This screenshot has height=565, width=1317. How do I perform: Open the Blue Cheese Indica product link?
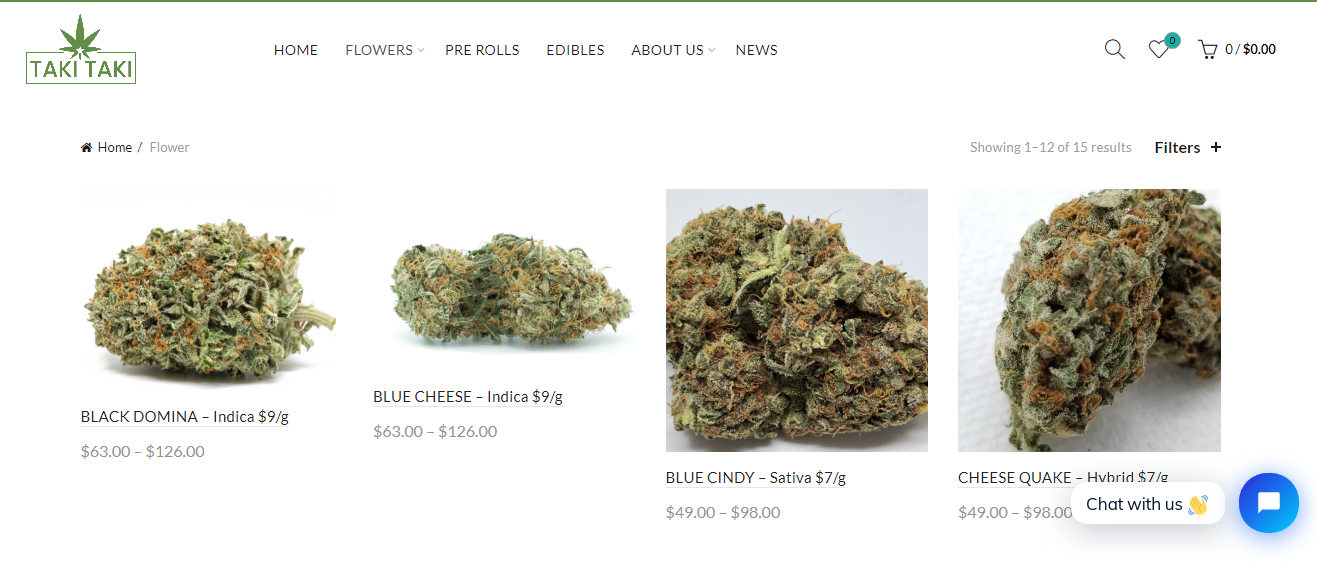tap(468, 397)
